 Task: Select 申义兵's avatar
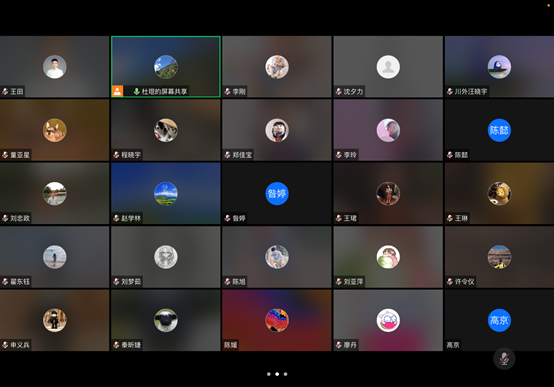[x=55, y=320]
